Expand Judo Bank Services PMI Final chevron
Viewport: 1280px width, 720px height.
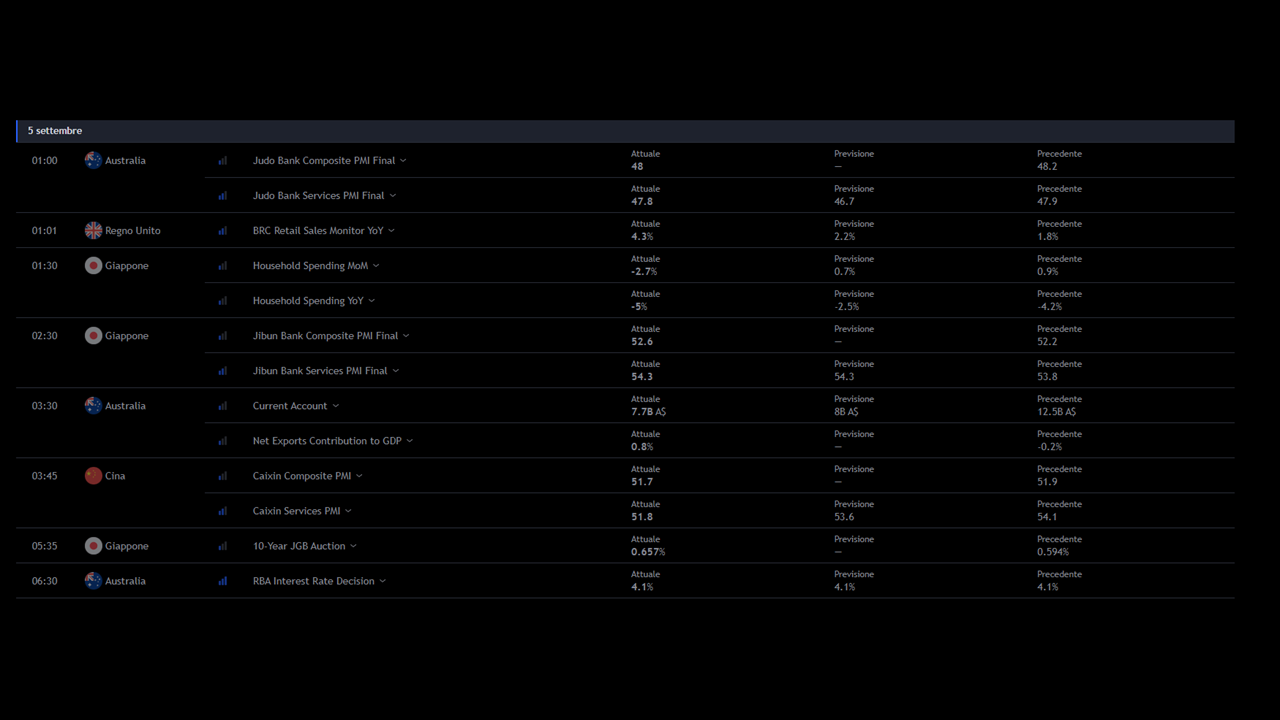393,196
